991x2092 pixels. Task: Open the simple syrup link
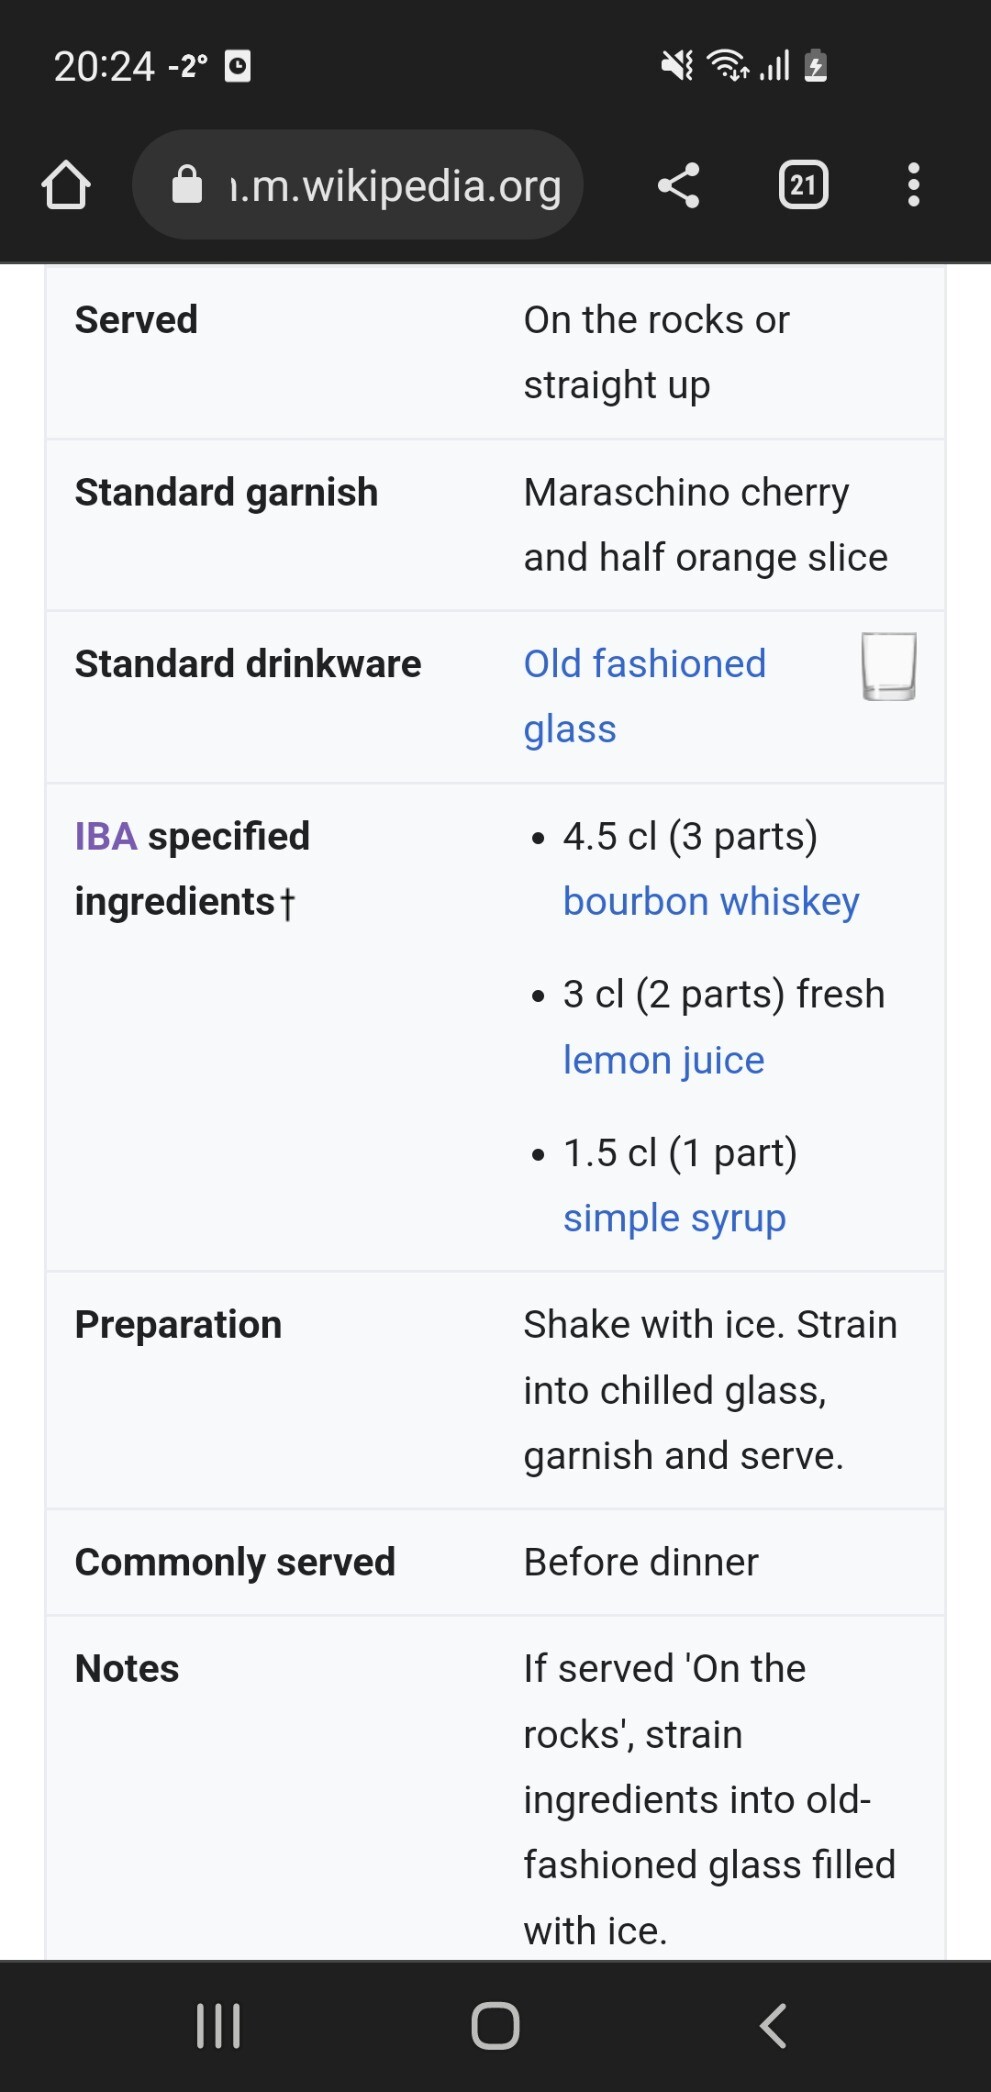point(674,1218)
